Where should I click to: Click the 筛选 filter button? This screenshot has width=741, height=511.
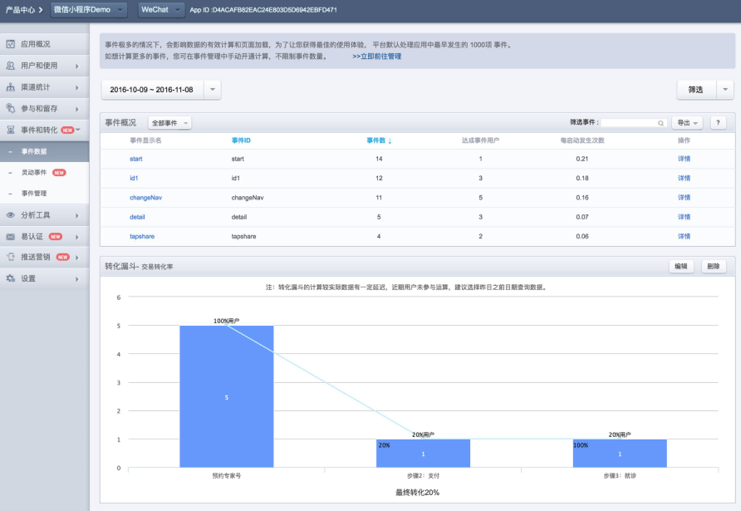tap(696, 90)
